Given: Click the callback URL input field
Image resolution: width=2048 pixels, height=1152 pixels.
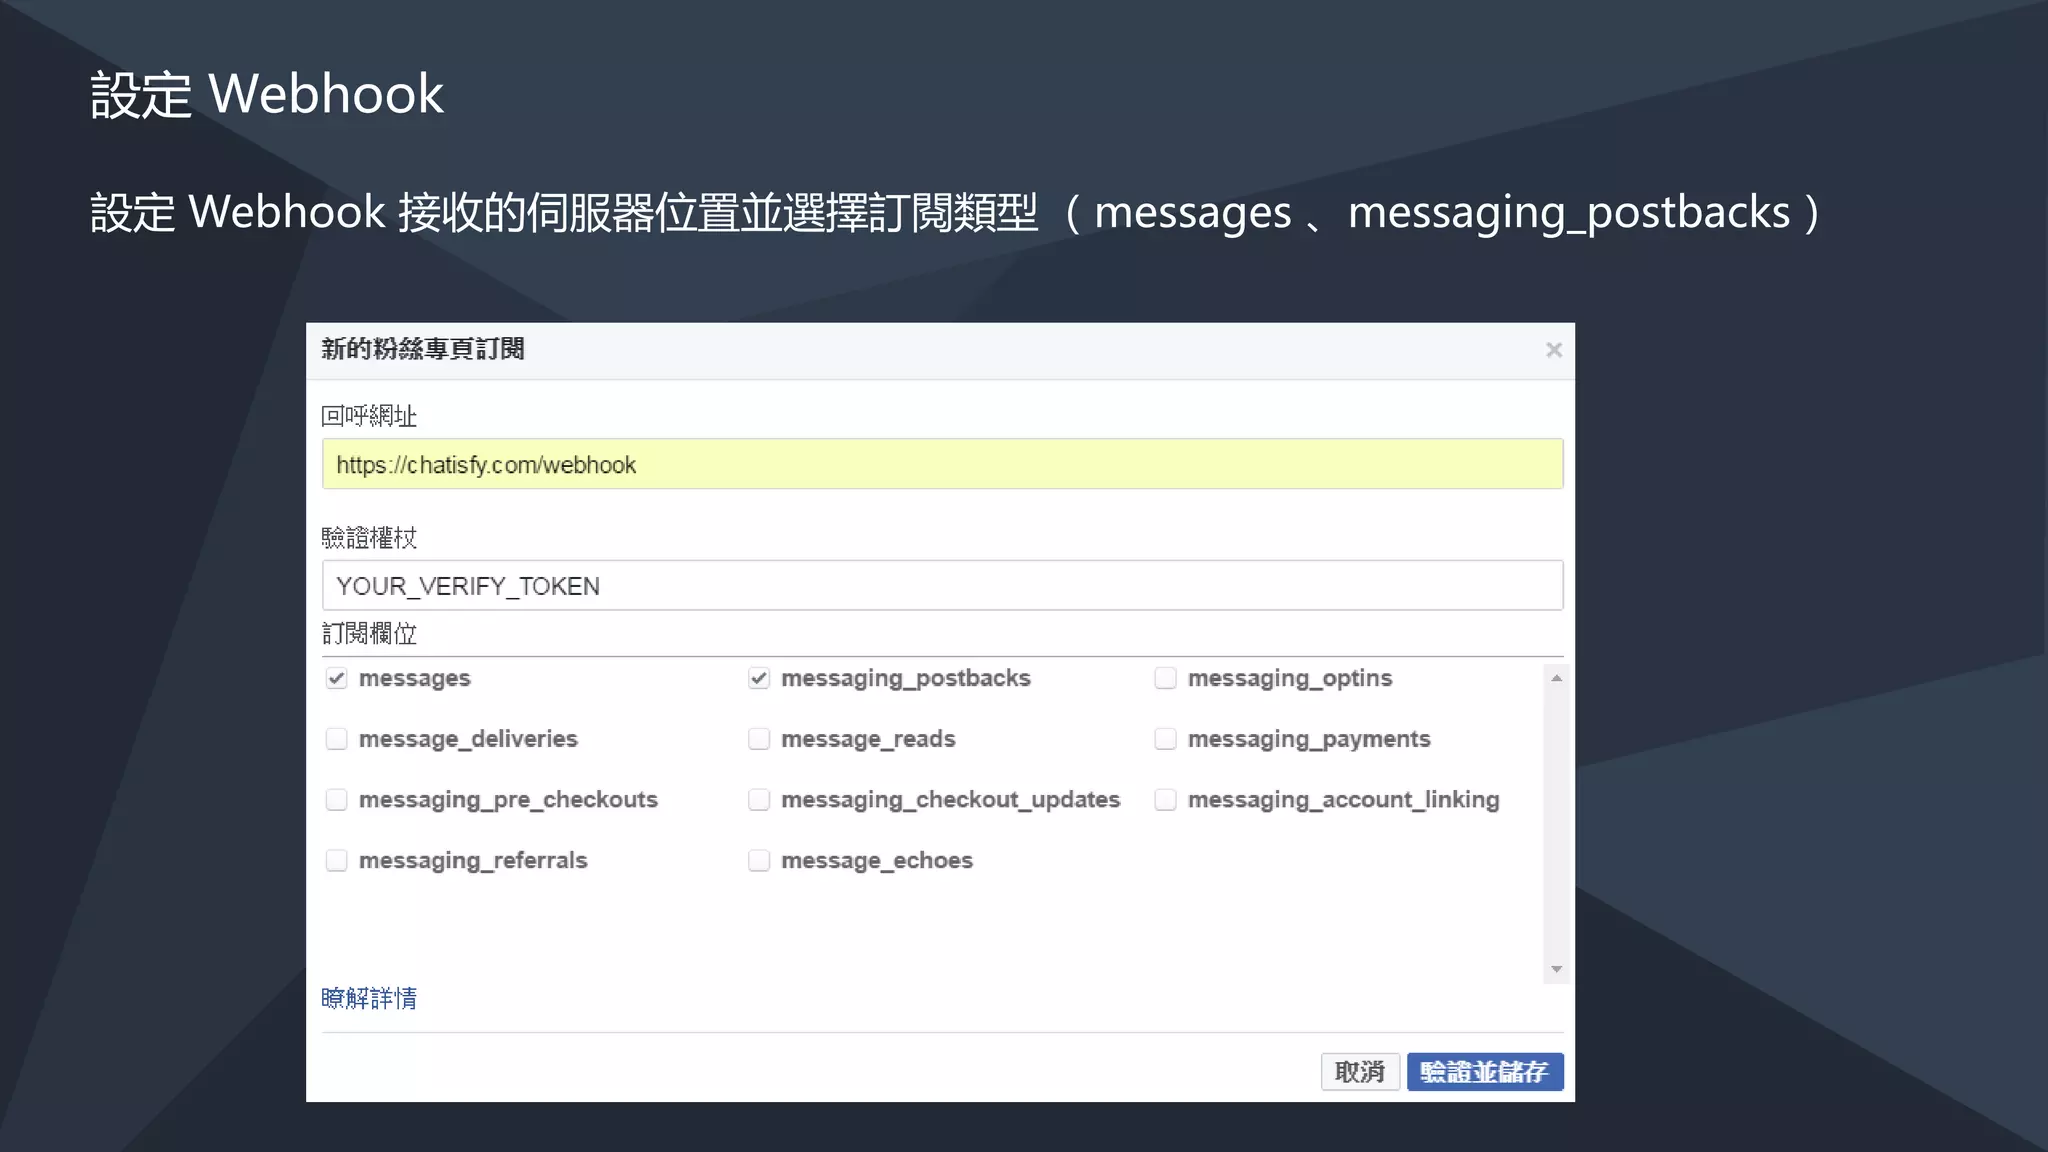Looking at the screenshot, I should pyautogui.click(x=942, y=464).
